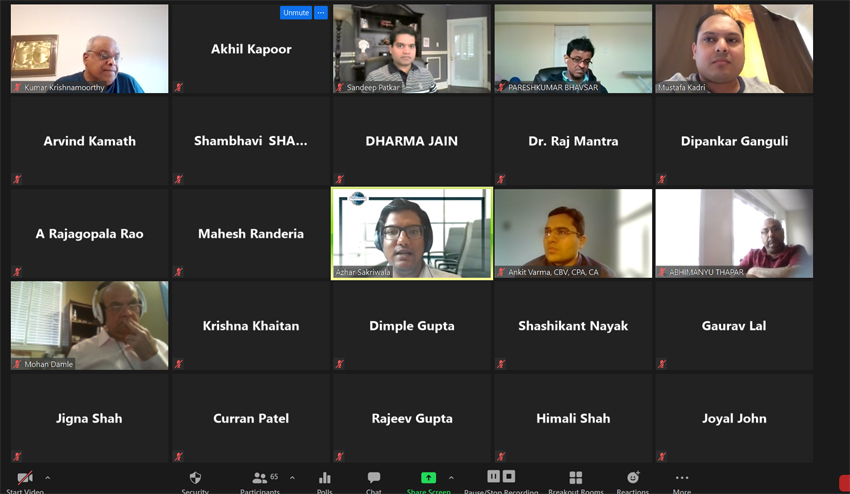Expand share options arrow beside Share Screen
This screenshot has height=494, width=850.
(x=451, y=478)
